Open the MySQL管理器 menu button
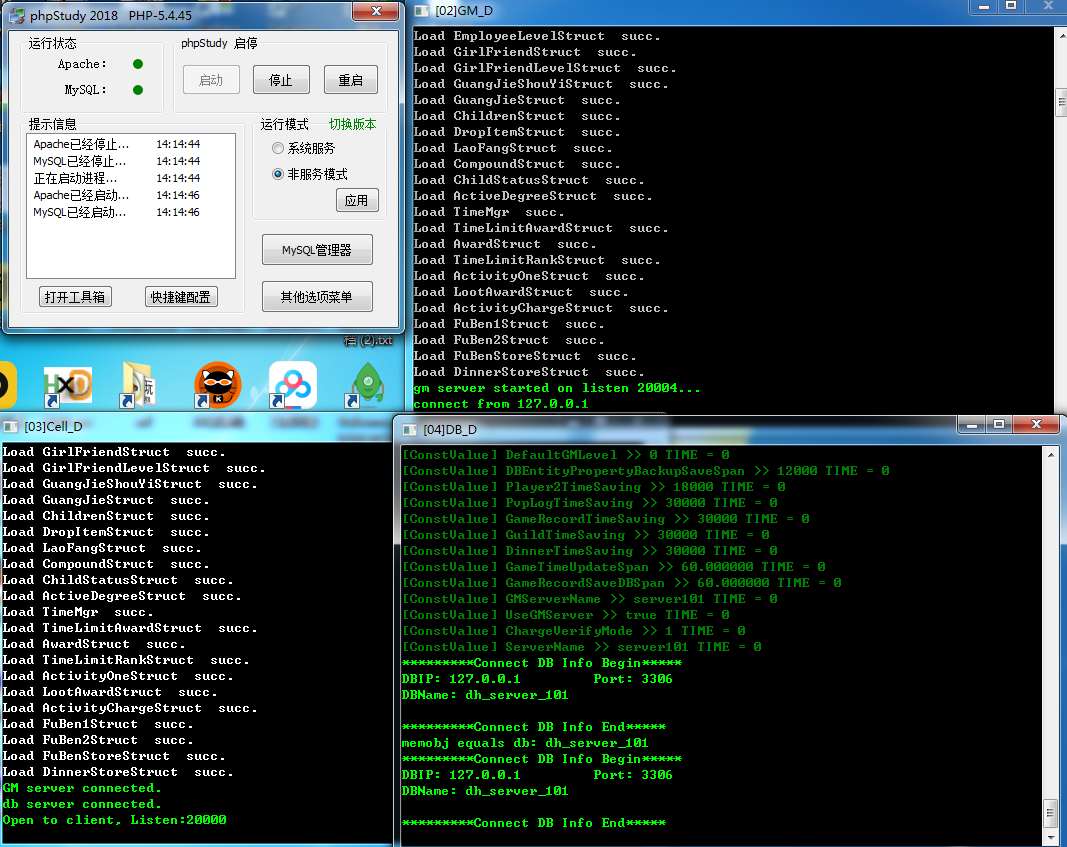 click(317, 250)
